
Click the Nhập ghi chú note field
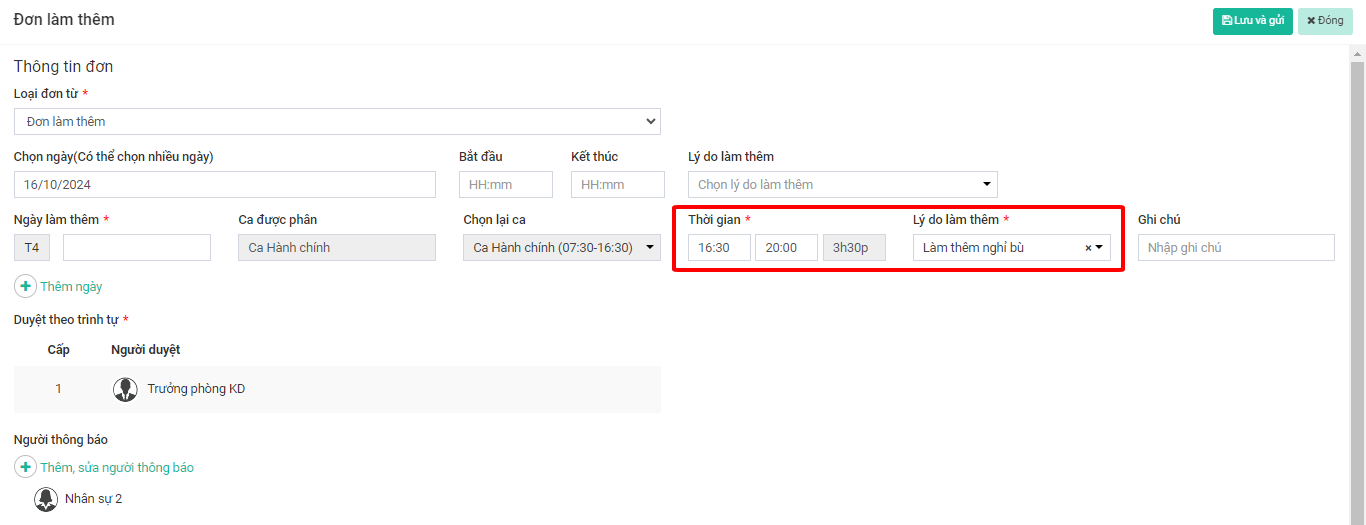tap(1235, 248)
